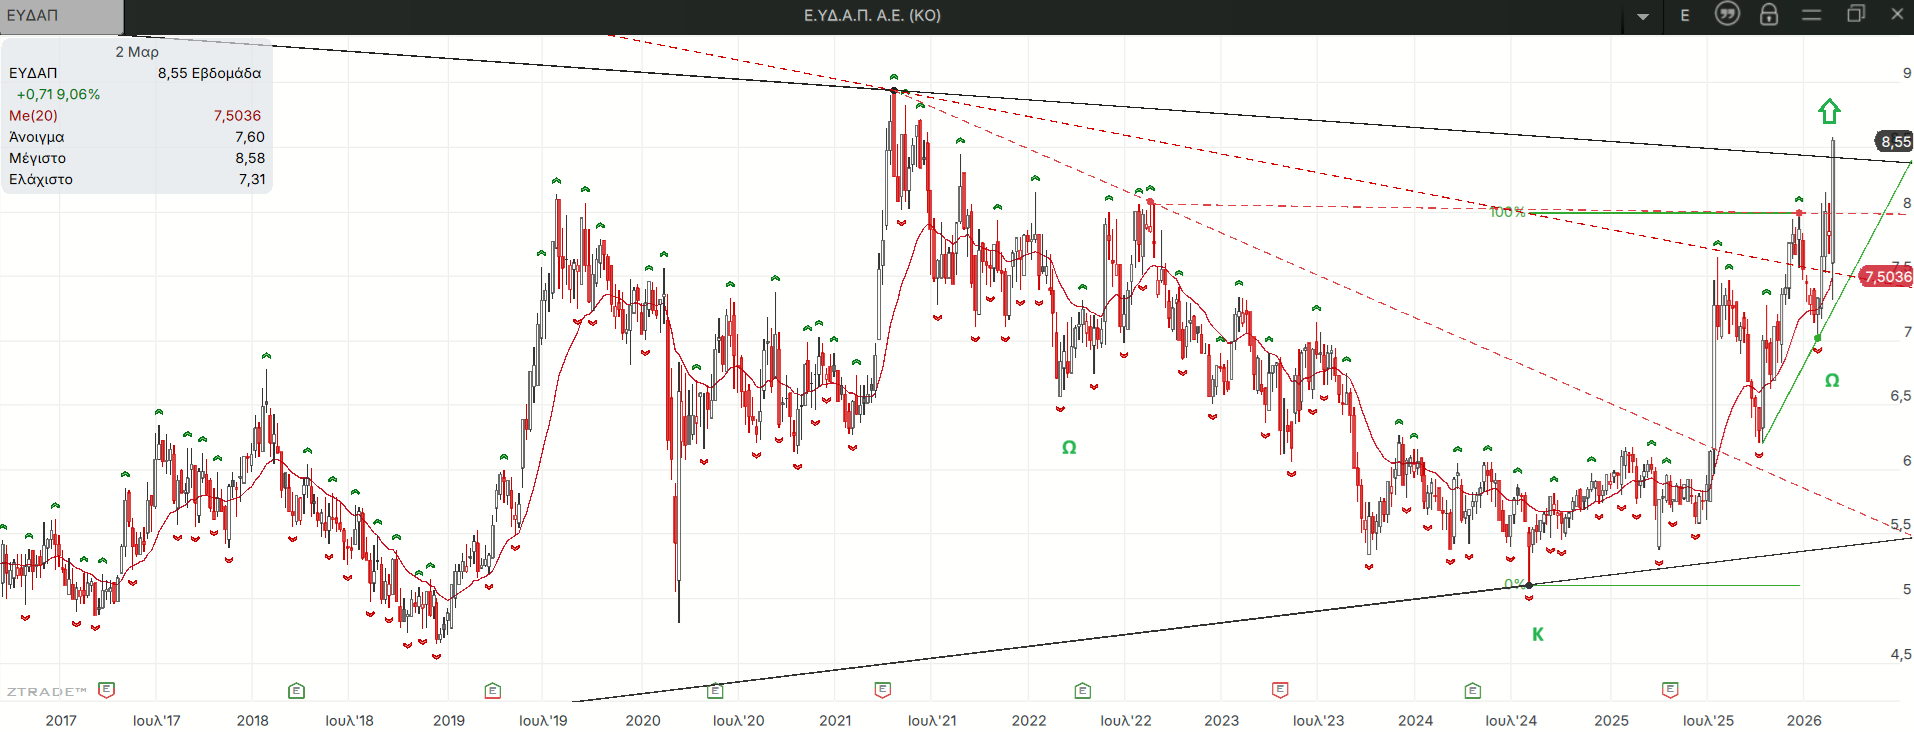Click the green up arrow signal on chart
The height and width of the screenshot is (732, 1914).
(x=1829, y=111)
